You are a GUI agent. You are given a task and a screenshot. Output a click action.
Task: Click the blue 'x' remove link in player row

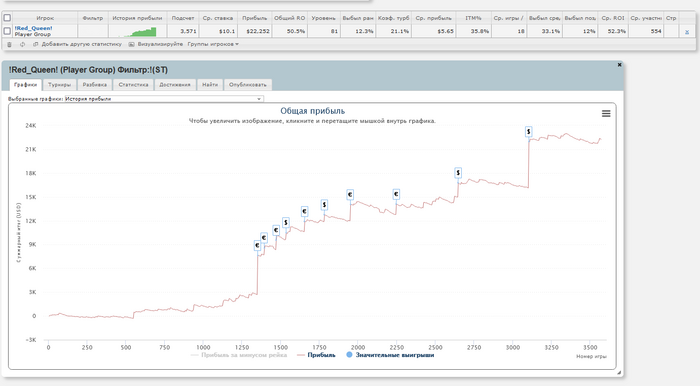coord(687,32)
